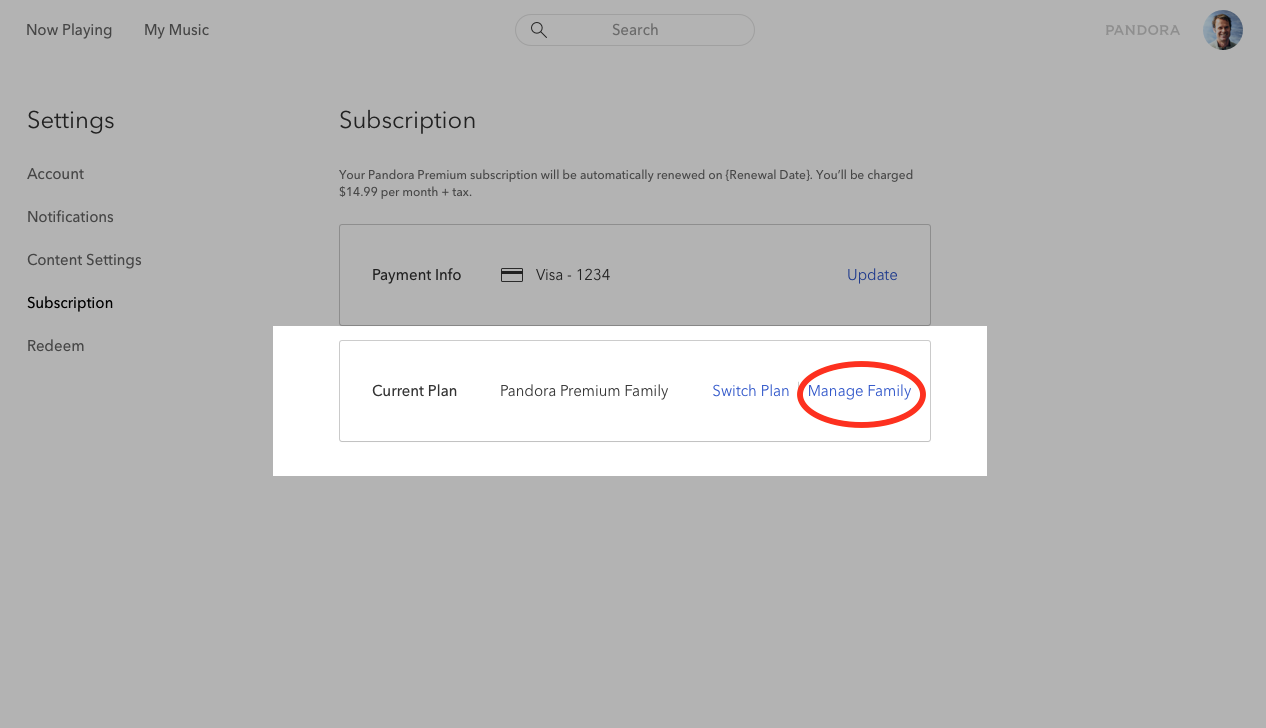Viewport: 1266px width, 728px height.
Task: Click the credit card icon
Action: [512, 275]
